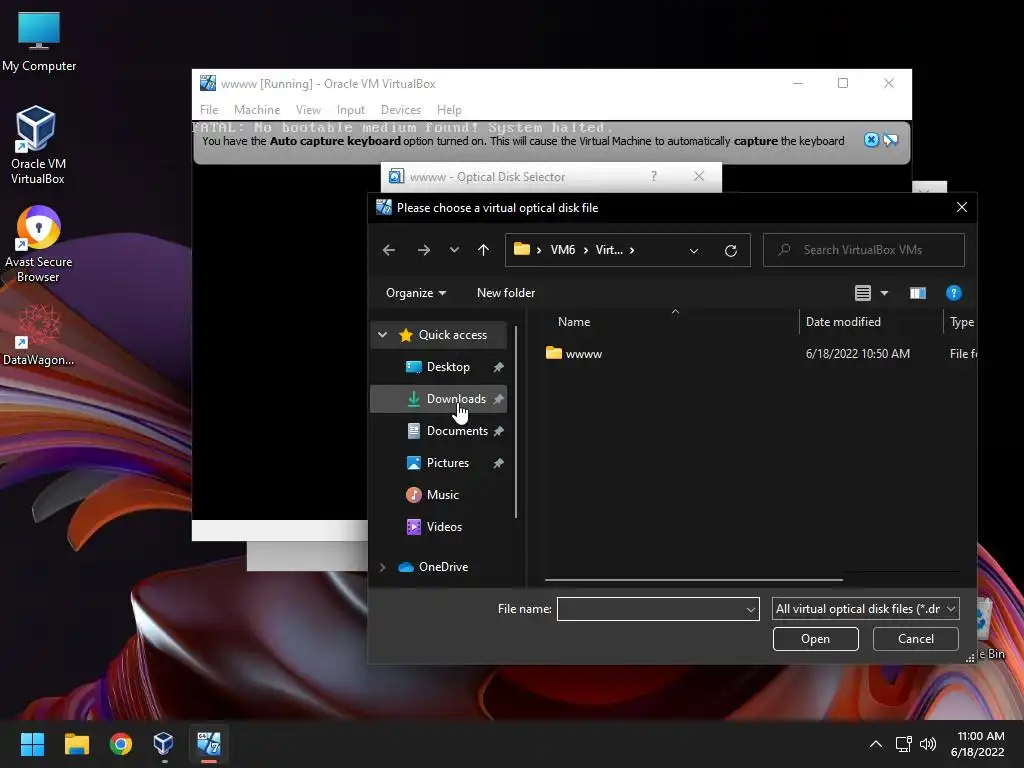Open the volume control in system tray
Viewport: 1024px width, 768px height.
pos(927,744)
